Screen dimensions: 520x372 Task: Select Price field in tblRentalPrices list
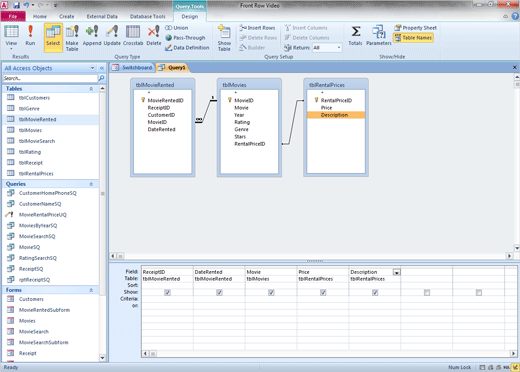326,108
